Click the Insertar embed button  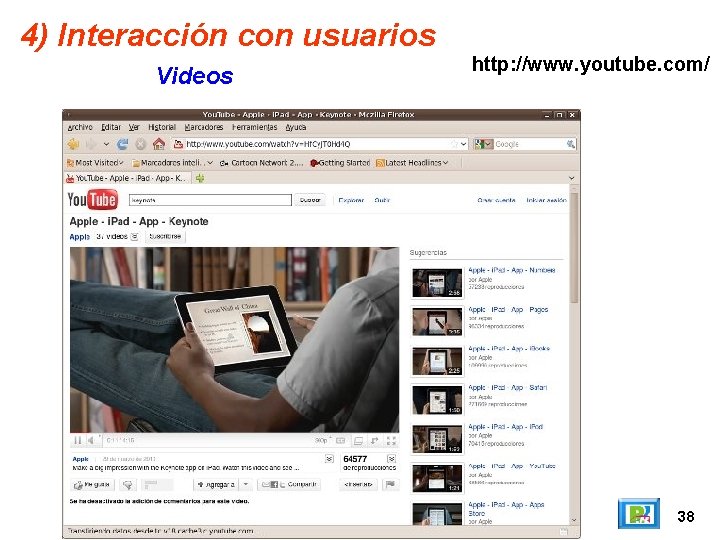pyautogui.click(x=358, y=484)
